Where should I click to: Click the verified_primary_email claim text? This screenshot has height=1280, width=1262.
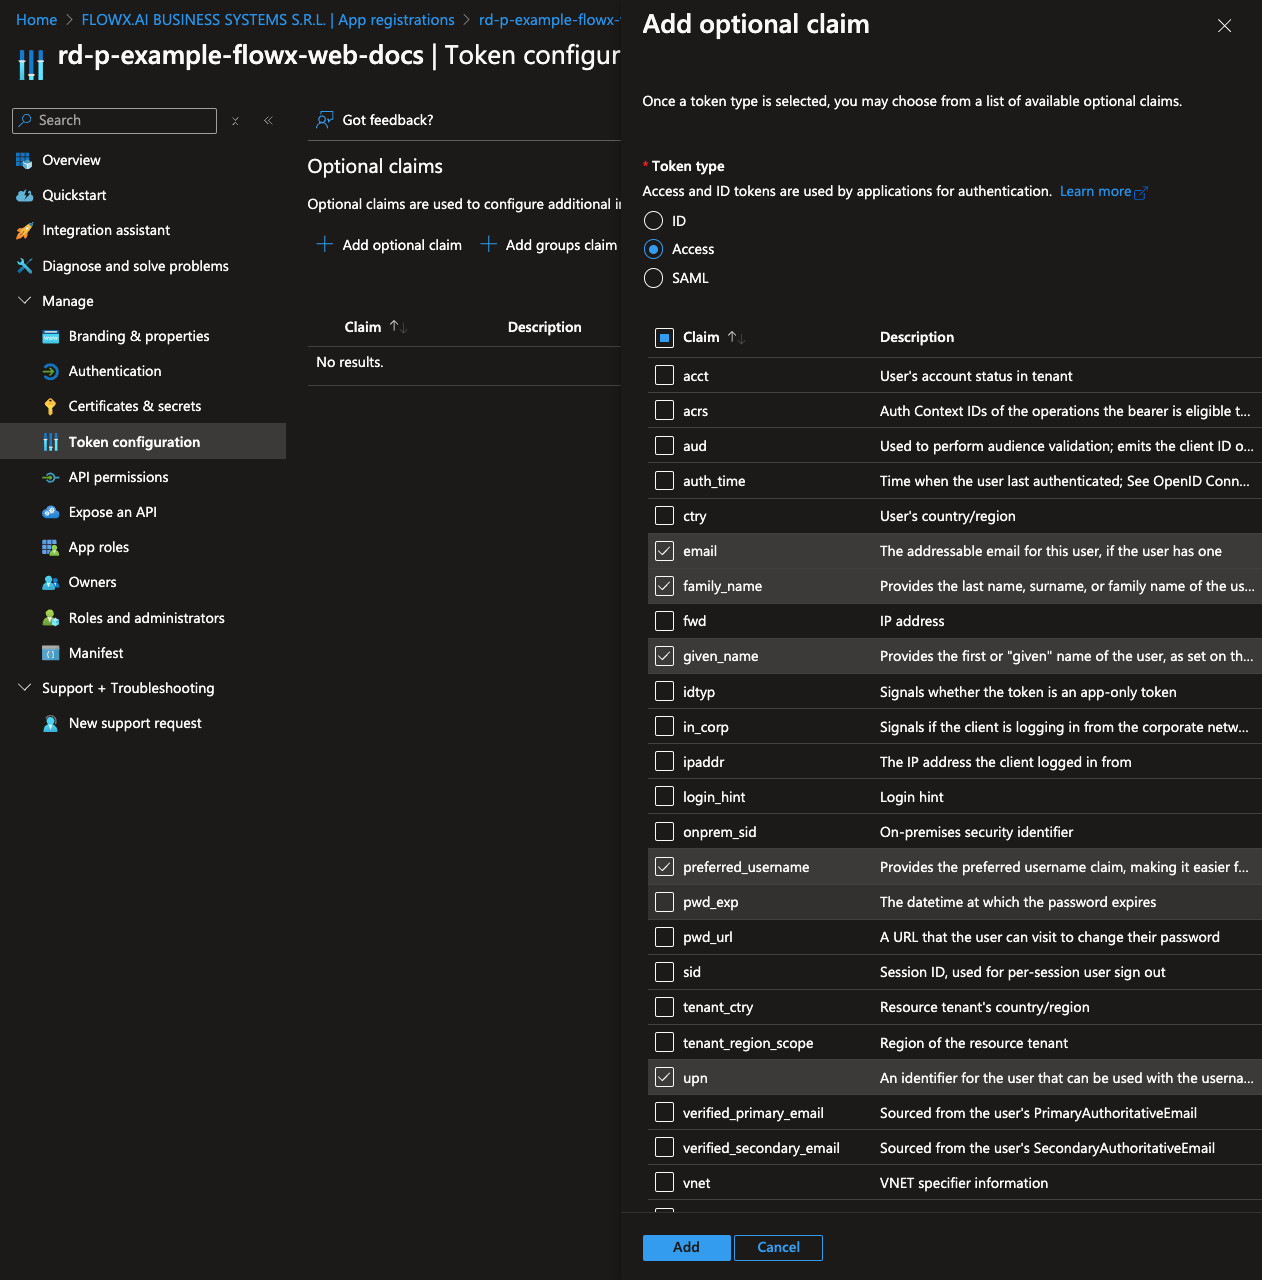tap(753, 1113)
